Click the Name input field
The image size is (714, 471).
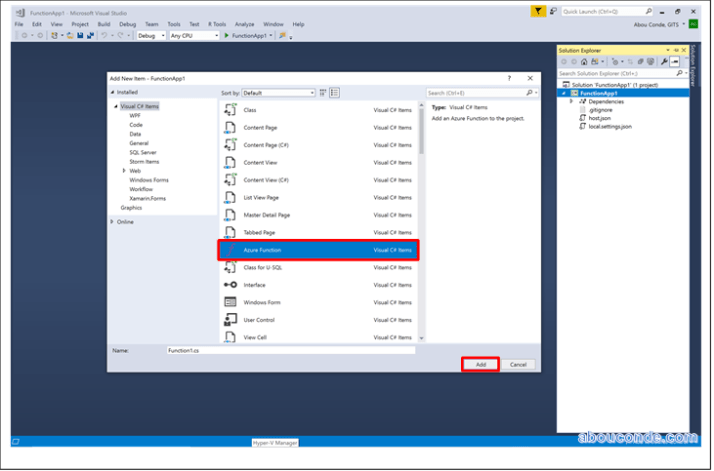click(290, 351)
